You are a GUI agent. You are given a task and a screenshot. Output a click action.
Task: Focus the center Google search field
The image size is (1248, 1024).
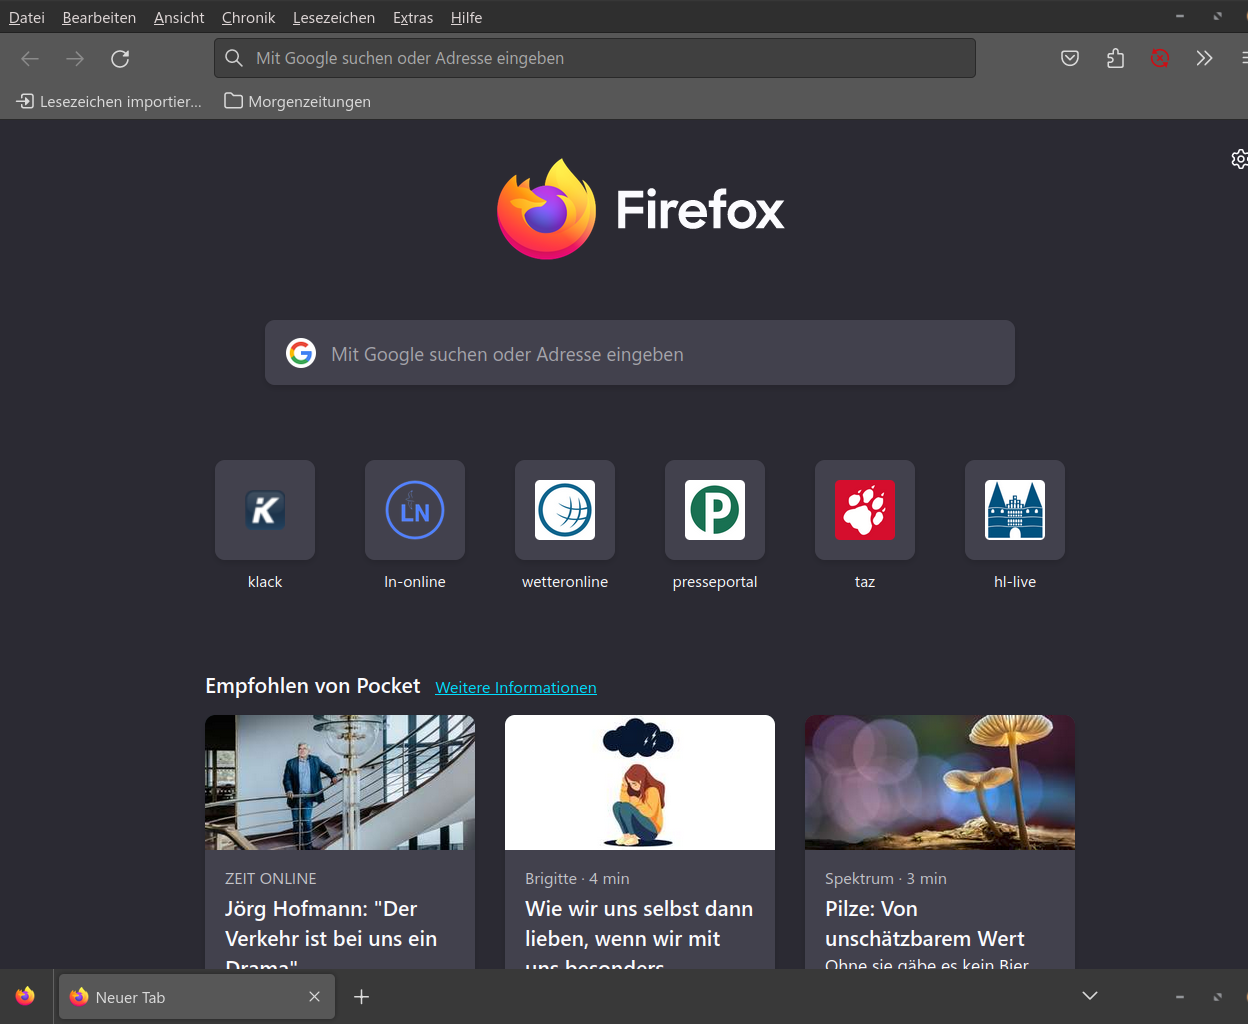[640, 354]
